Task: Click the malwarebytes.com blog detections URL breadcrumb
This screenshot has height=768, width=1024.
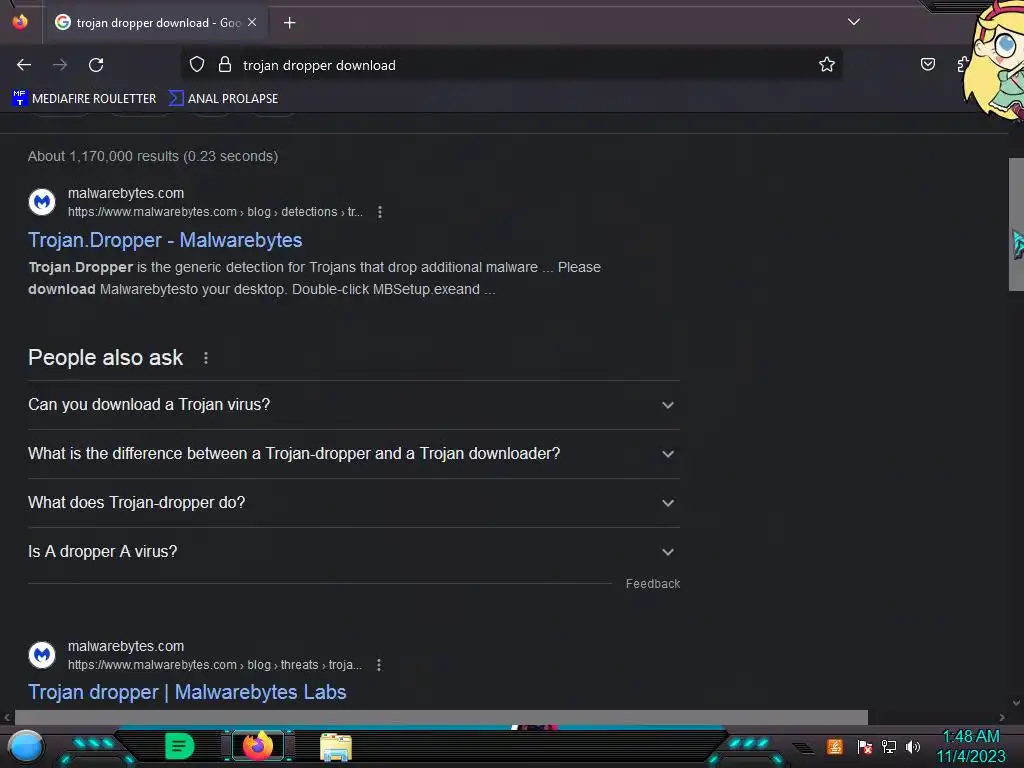Action: [216, 212]
